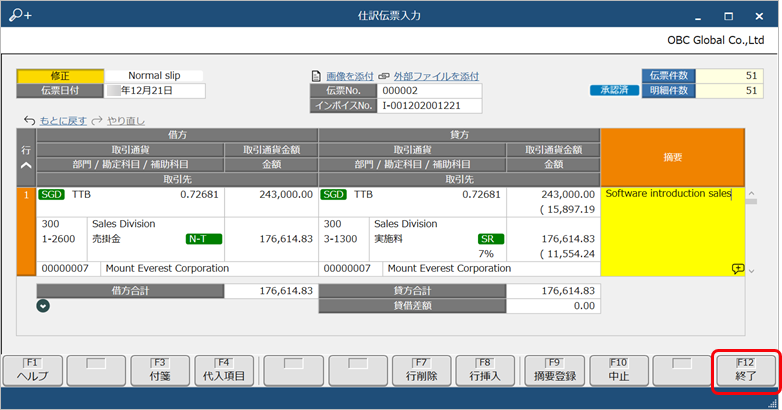This screenshot has width=782, height=410.
Task: Open 画像を添付 link
Action: [350, 76]
